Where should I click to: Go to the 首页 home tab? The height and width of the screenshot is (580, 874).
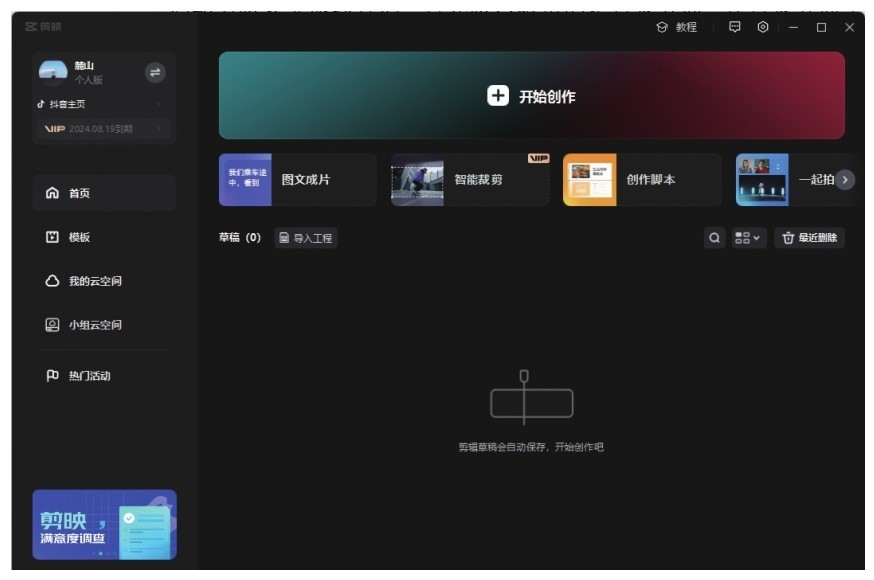[104, 193]
